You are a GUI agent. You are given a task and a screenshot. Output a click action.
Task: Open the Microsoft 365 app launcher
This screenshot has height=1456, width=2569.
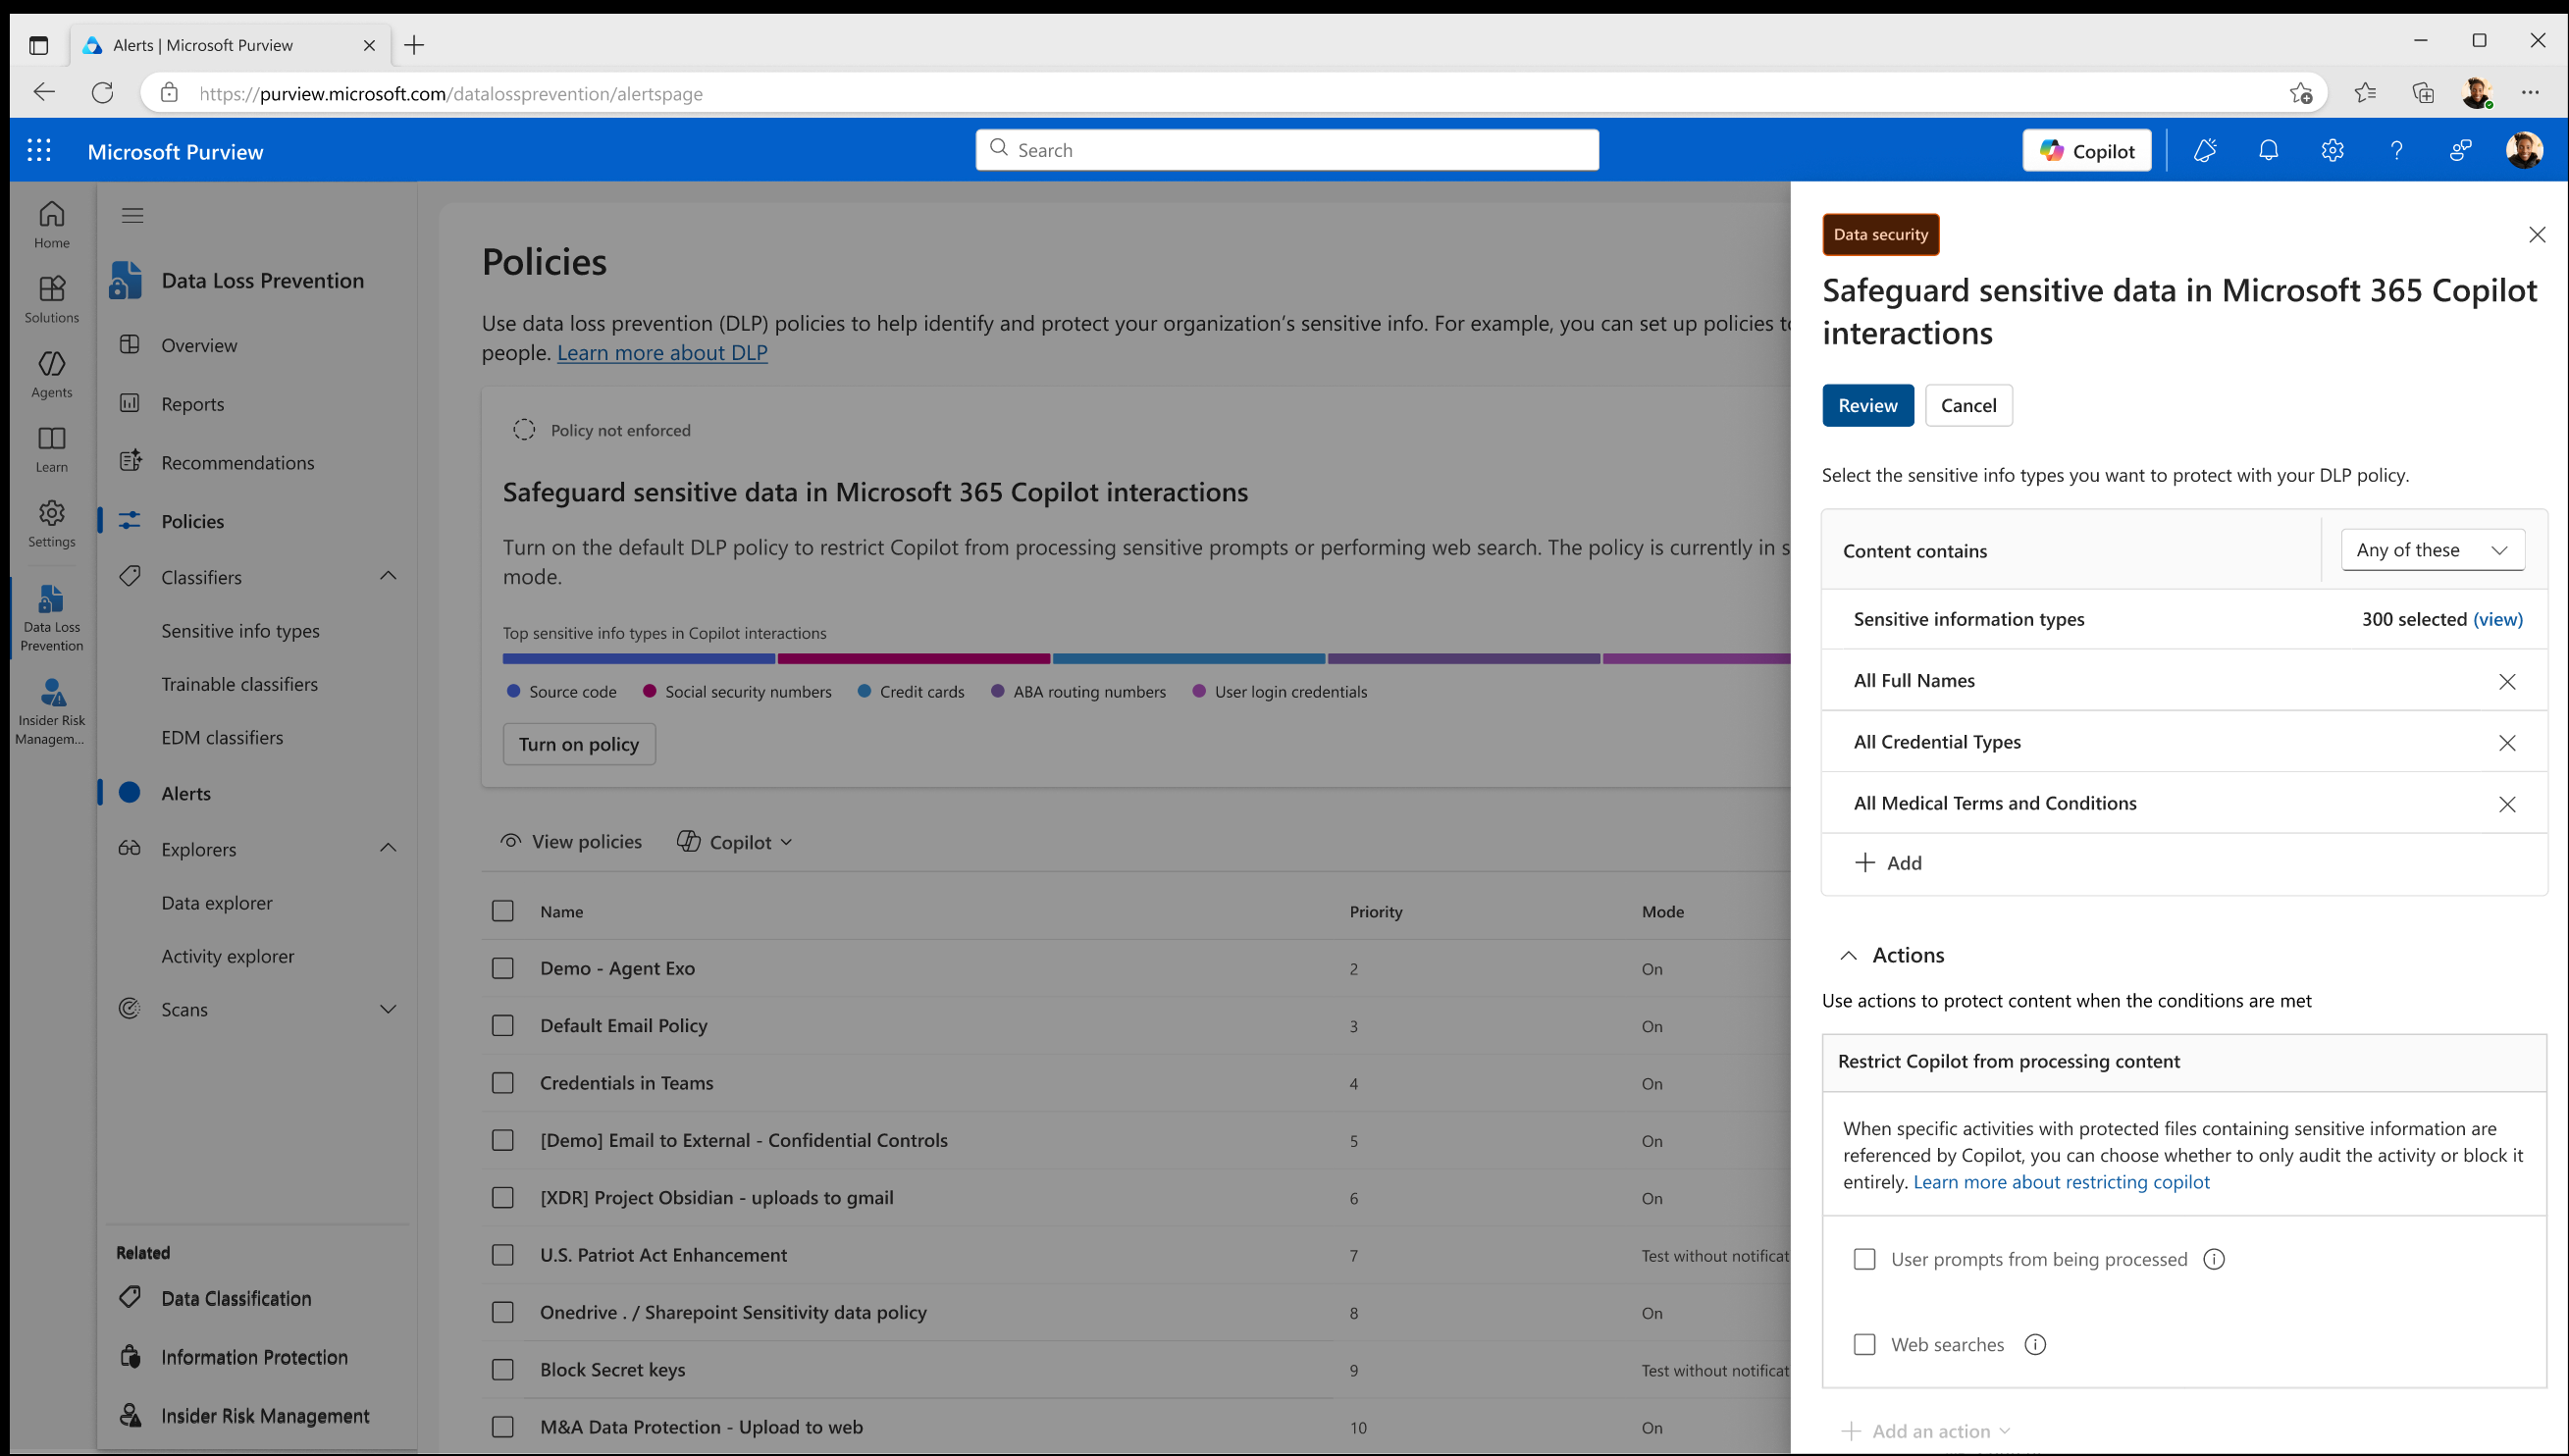coord(38,150)
